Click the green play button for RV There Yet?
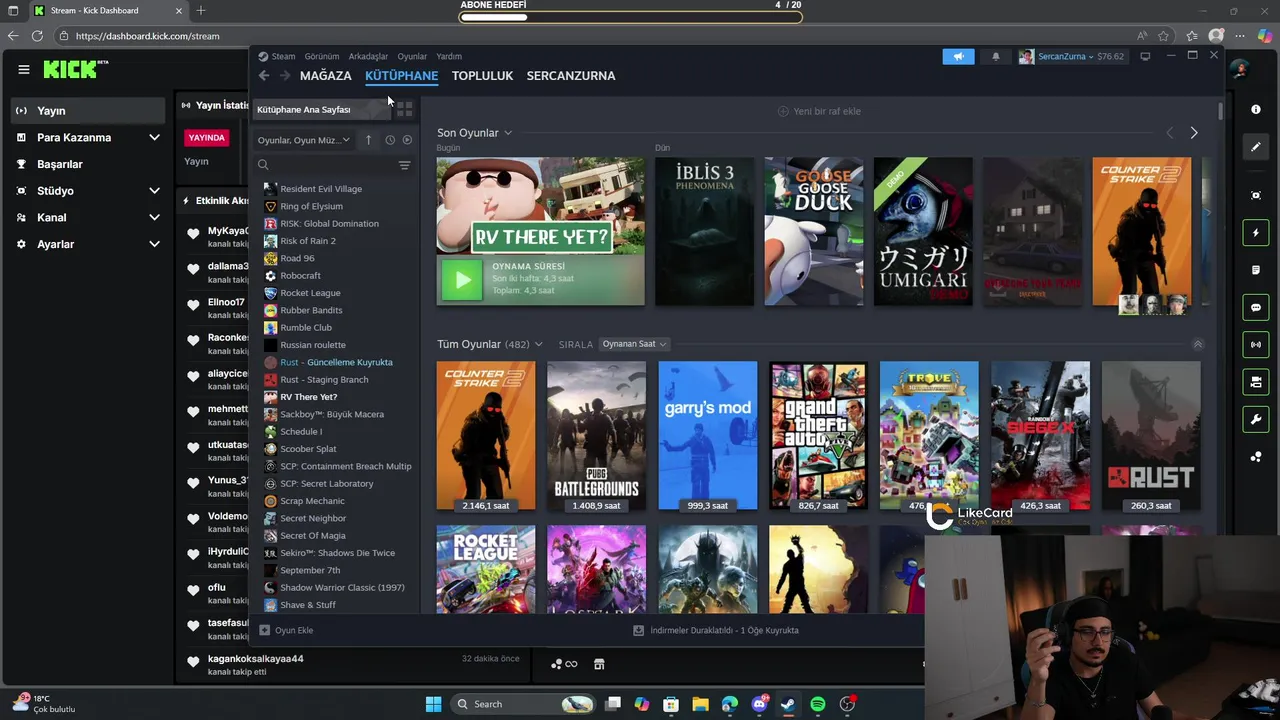The width and height of the screenshot is (1280, 720). (462, 280)
